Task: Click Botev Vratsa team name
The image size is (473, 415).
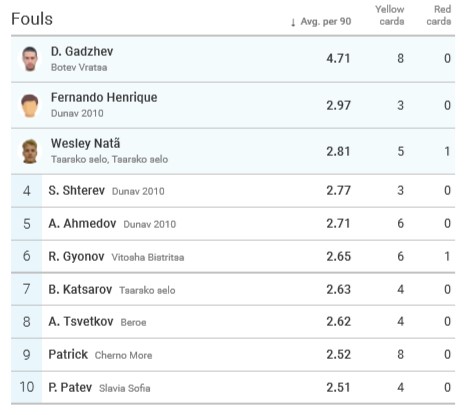Action: [x=79, y=67]
